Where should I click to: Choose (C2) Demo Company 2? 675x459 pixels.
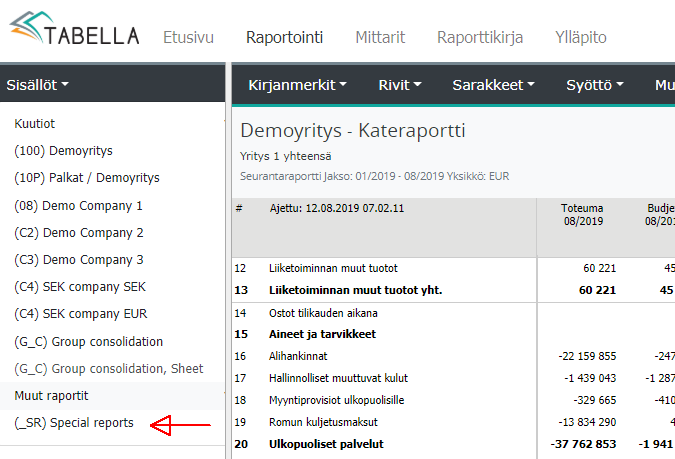tap(79, 232)
